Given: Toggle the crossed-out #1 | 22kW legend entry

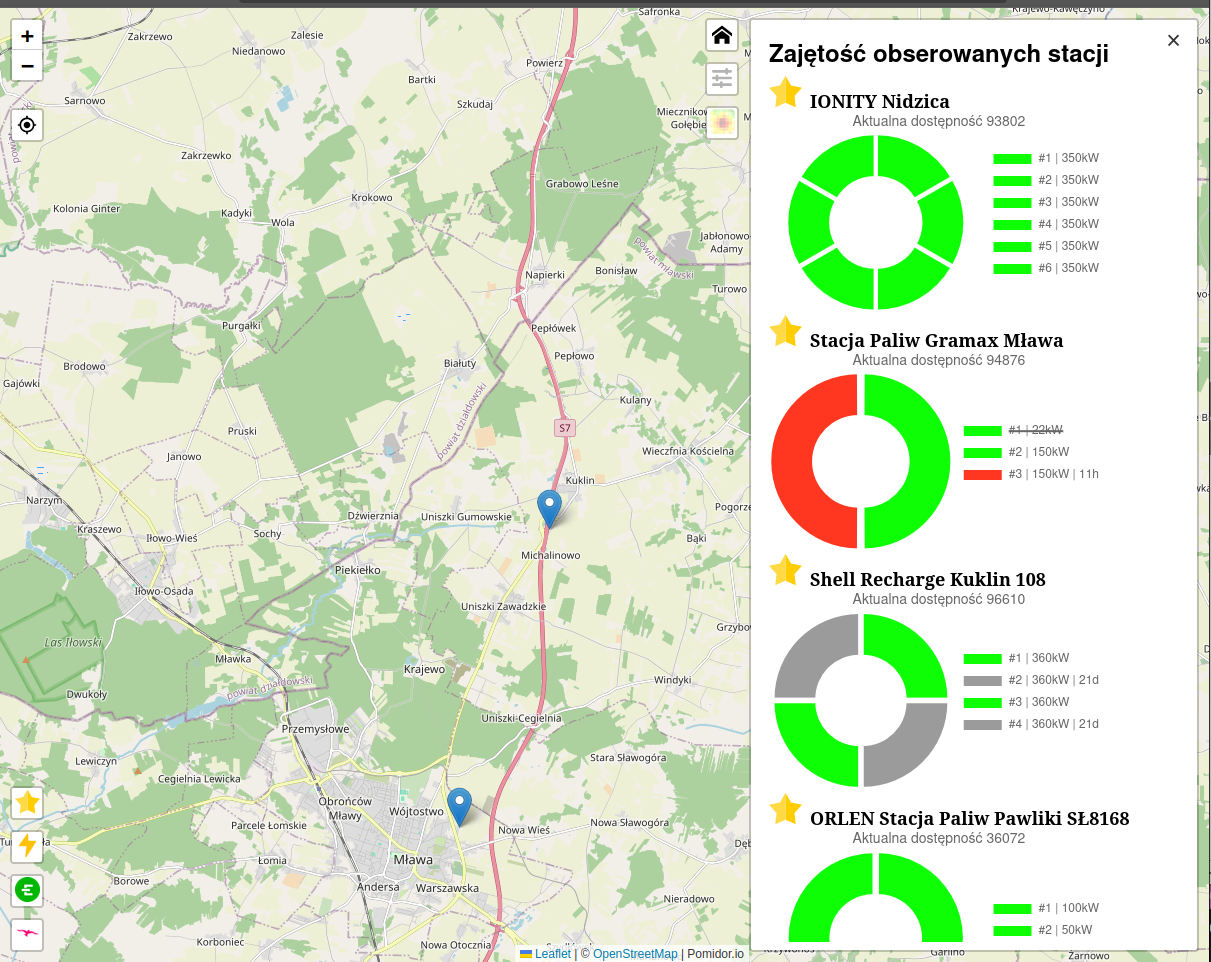Looking at the screenshot, I should (x=1013, y=430).
